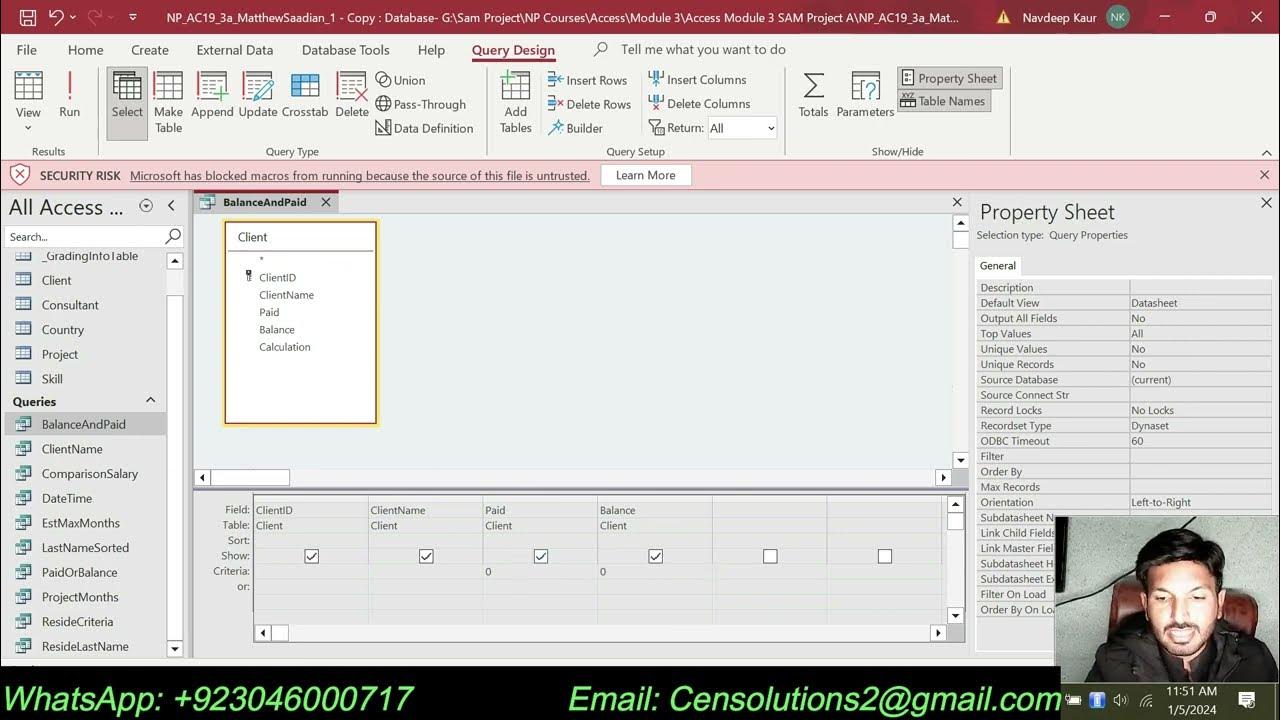
Task: Switch to the External Data tab
Action: pyautogui.click(x=235, y=50)
